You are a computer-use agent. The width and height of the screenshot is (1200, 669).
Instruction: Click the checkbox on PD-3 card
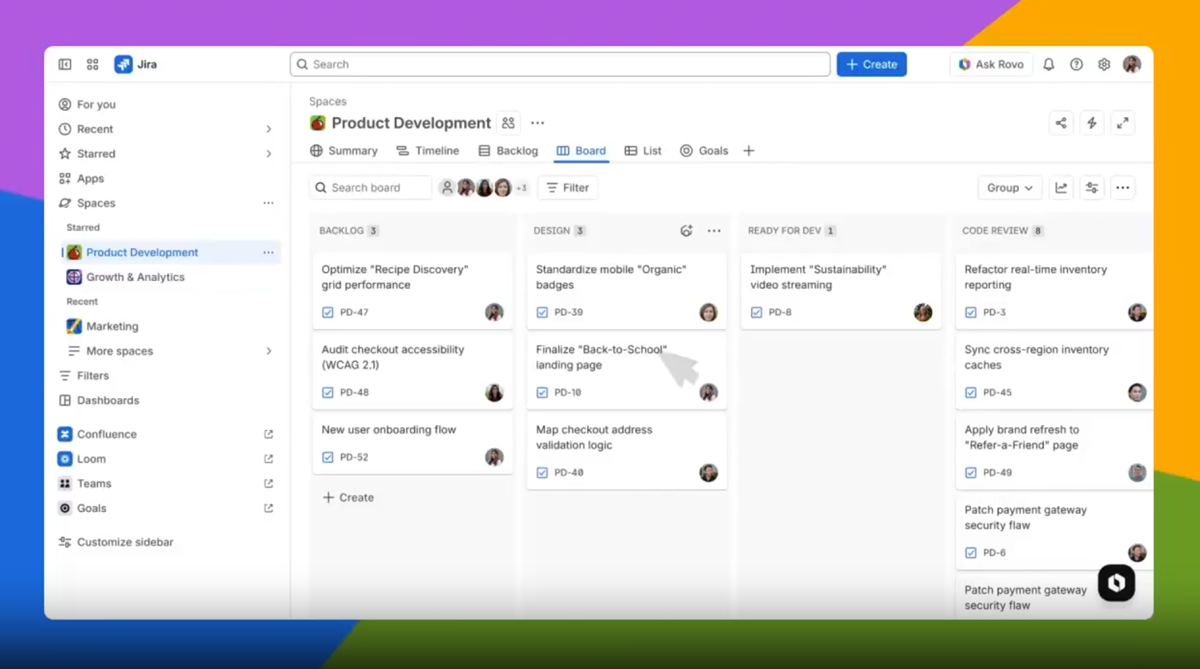point(970,312)
